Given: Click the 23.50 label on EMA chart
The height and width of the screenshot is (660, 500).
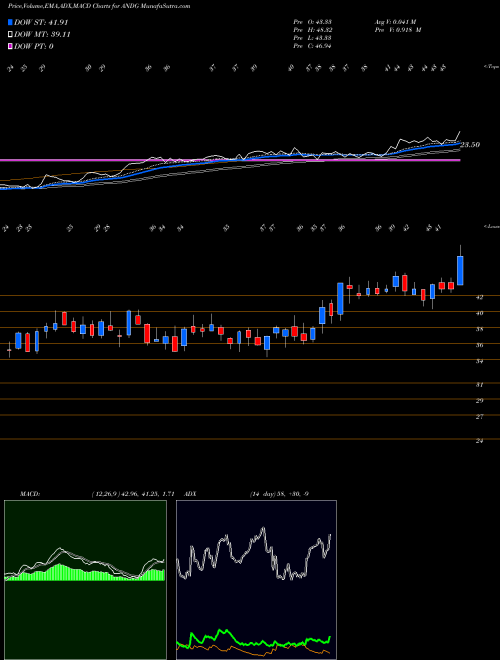Looking at the screenshot, I should pyautogui.click(x=470, y=145).
